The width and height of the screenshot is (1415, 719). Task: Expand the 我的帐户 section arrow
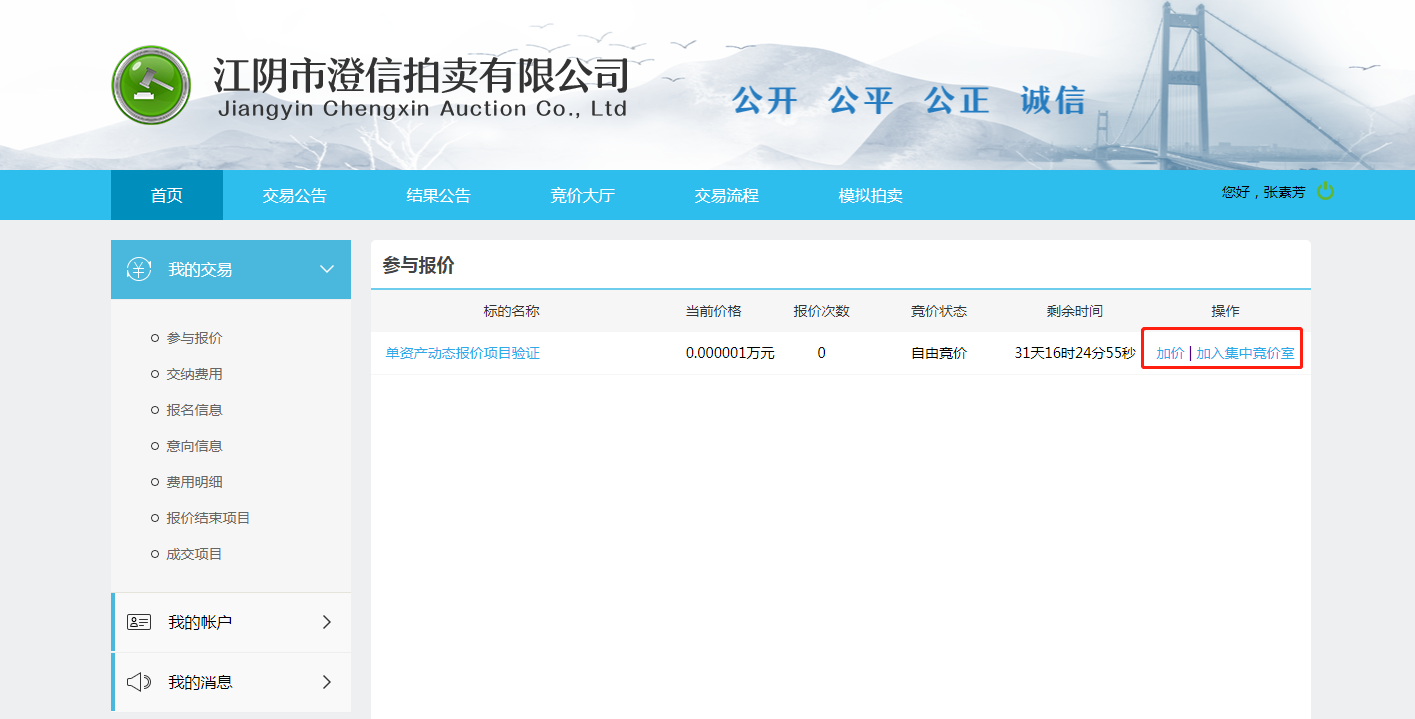pyautogui.click(x=327, y=622)
